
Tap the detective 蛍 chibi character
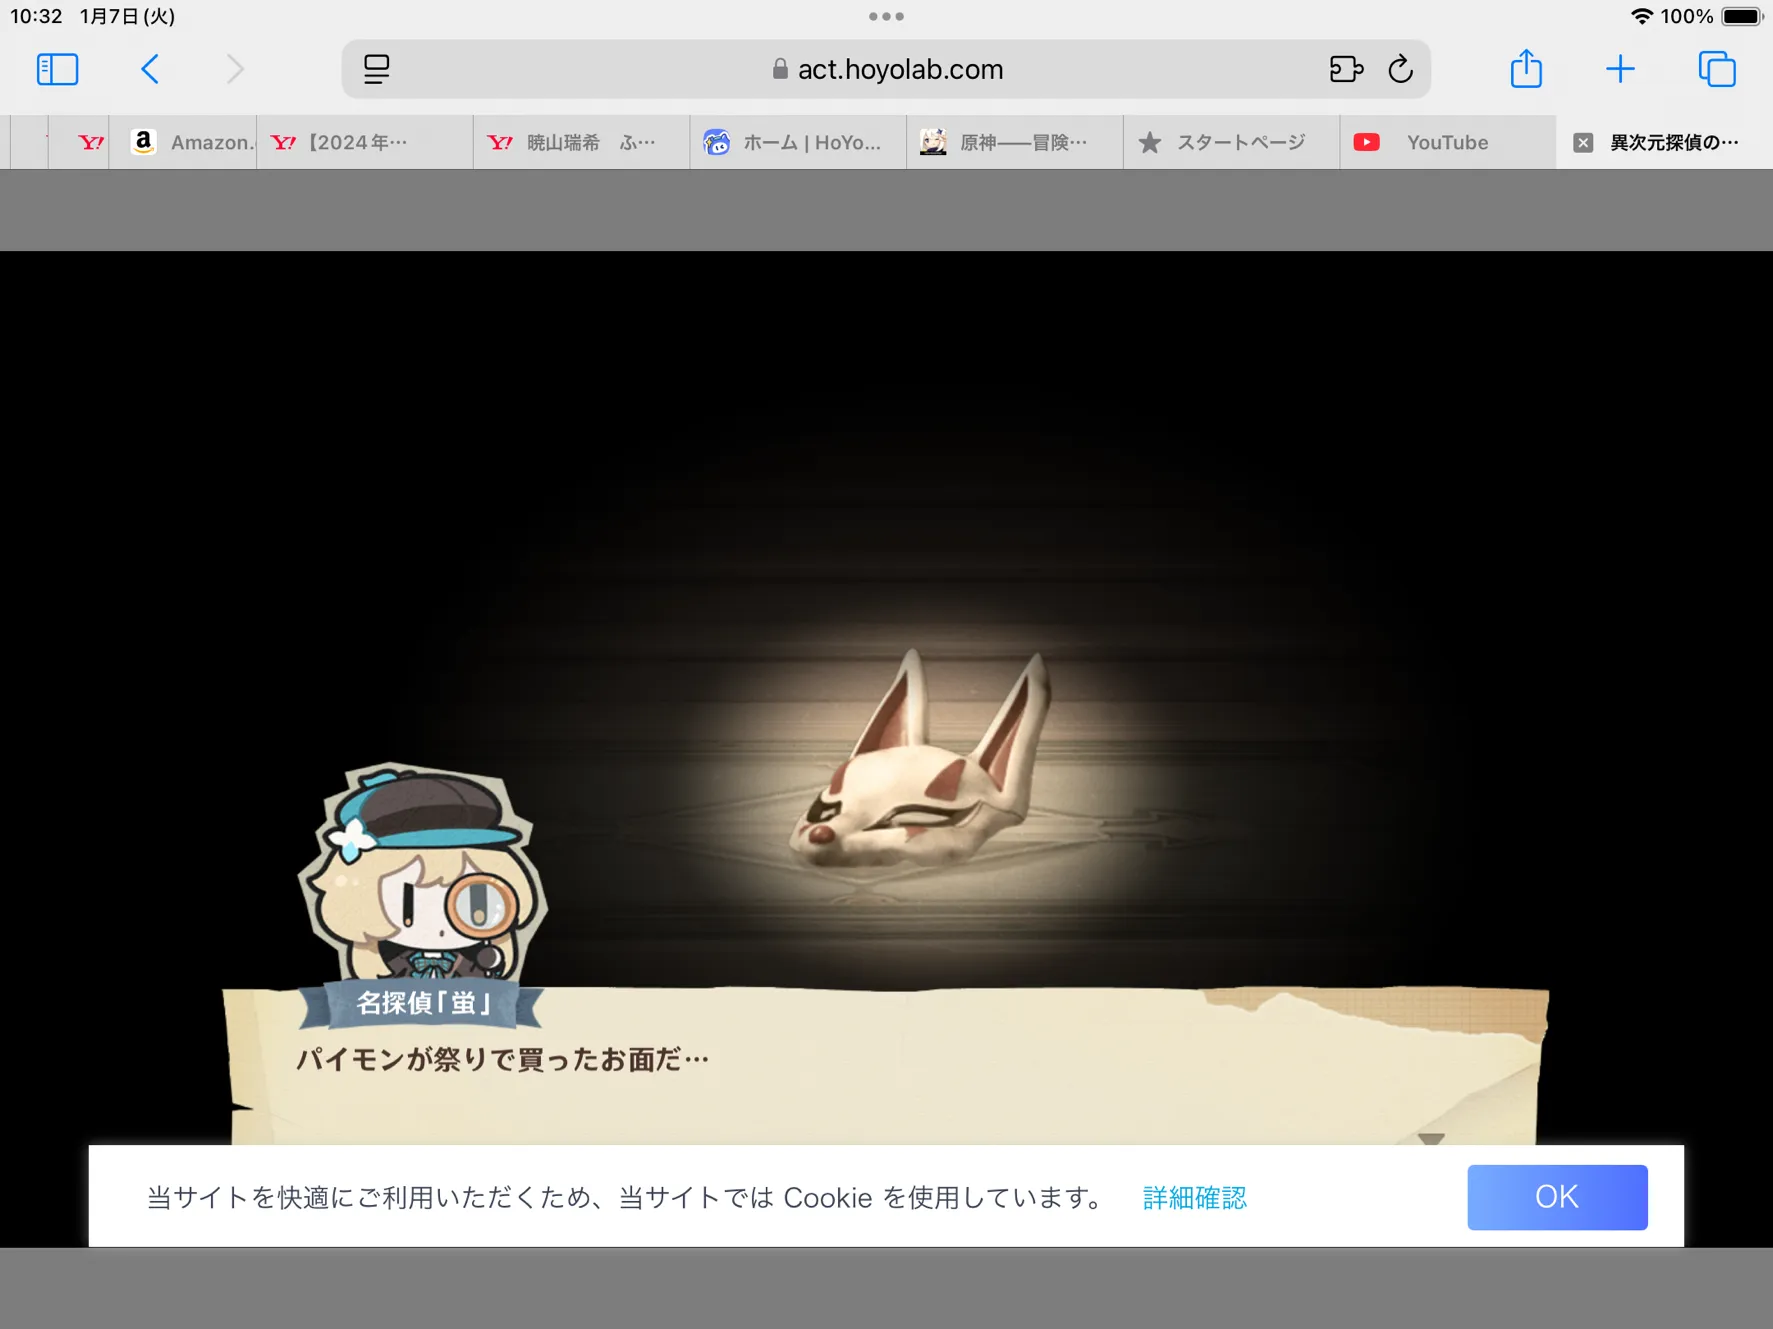pos(422,873)
